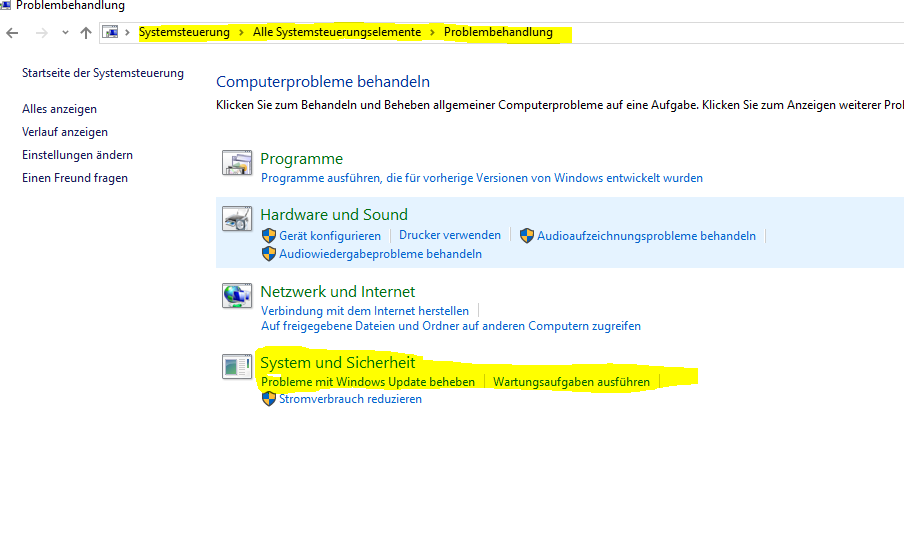Open Einstellungen ändern
This screenshot has height=533, width=904.
[77, 155]
